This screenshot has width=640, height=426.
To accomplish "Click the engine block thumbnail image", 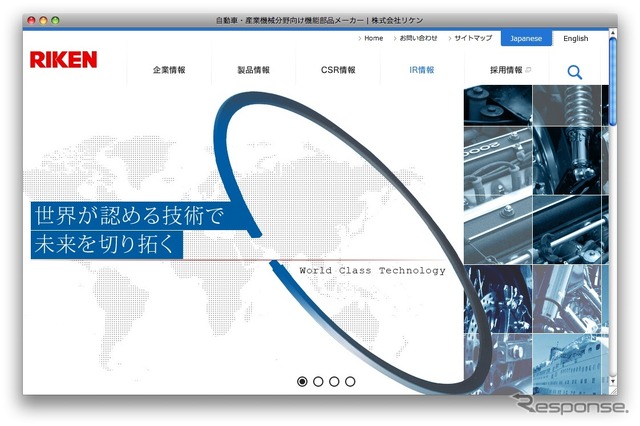I will 498,161.
